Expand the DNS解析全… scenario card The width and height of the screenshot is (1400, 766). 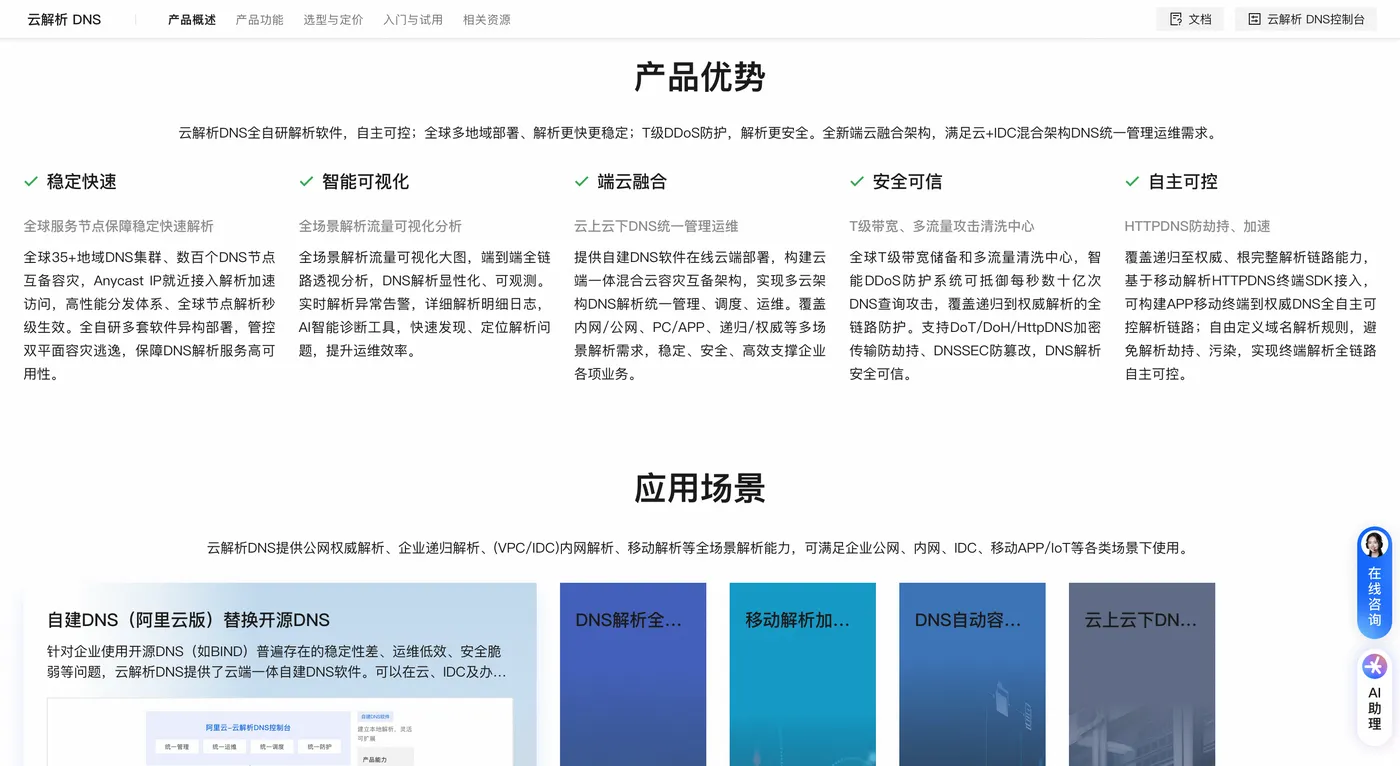coord(633,674)
